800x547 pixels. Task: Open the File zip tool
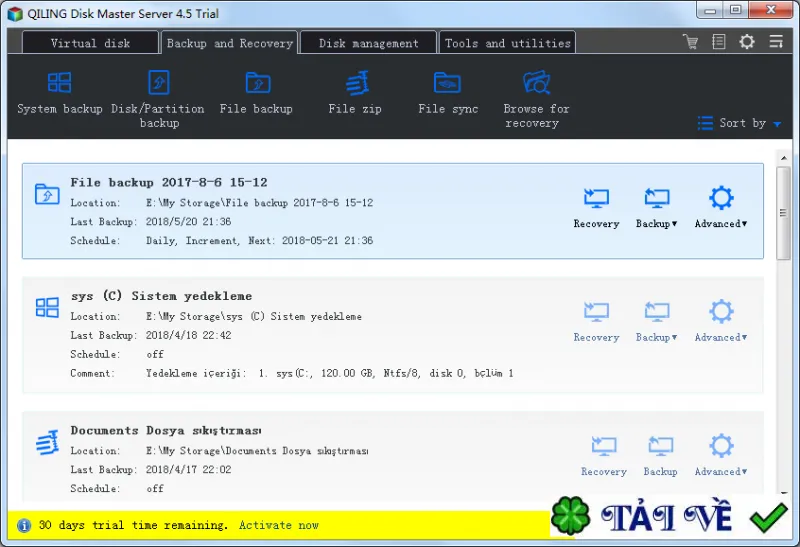pyautogui.click(x=356, y=93)
